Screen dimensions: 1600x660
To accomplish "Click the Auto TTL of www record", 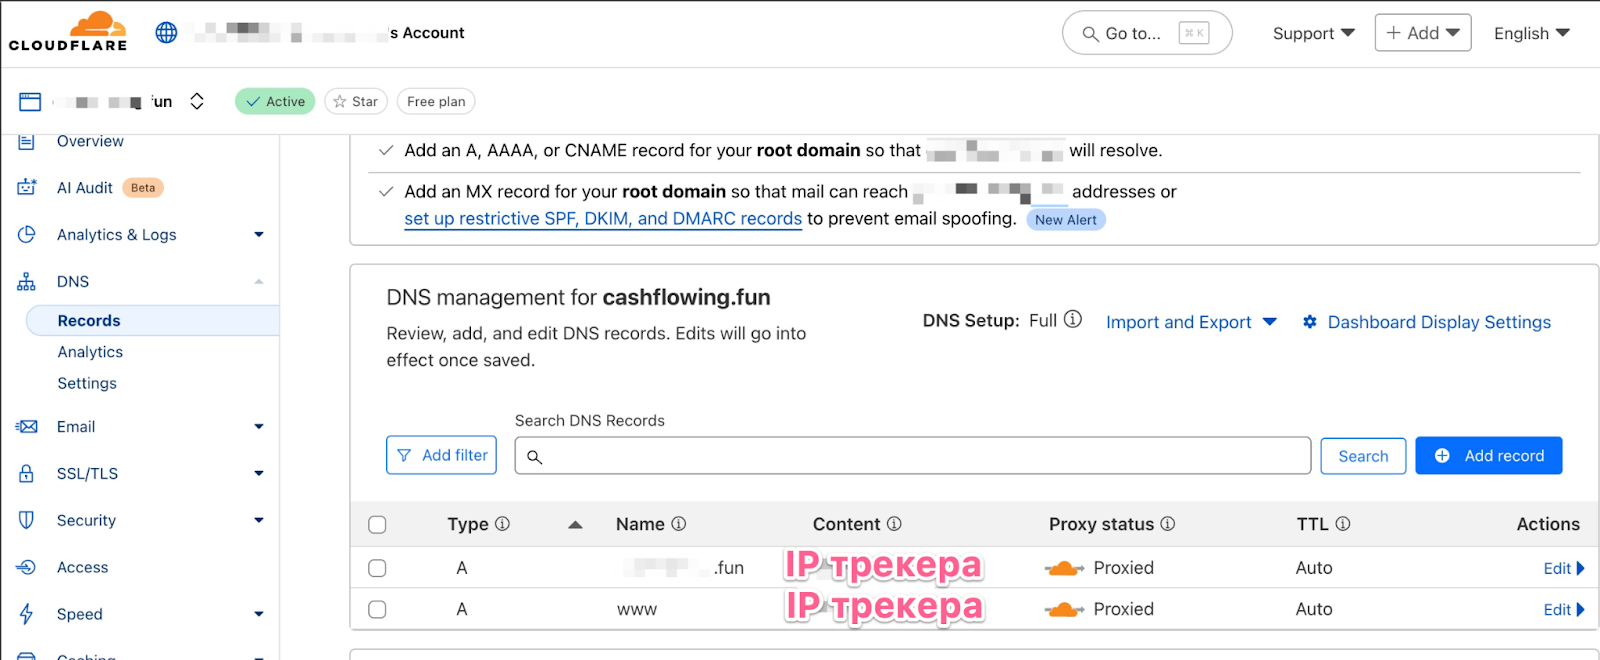I will (x=1314, y=609).
